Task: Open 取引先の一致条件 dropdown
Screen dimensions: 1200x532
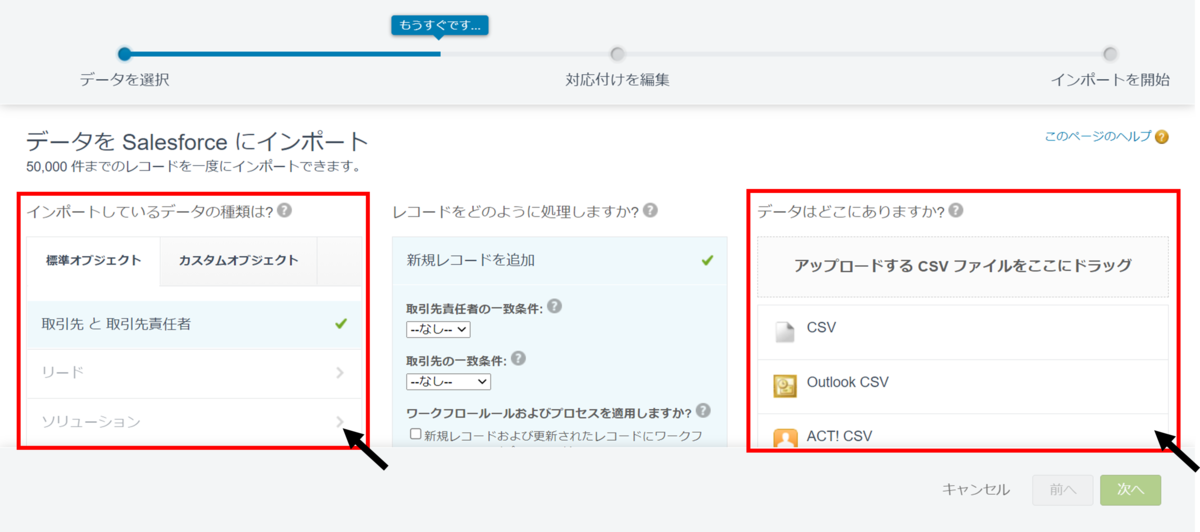Action: pos(448,381)
